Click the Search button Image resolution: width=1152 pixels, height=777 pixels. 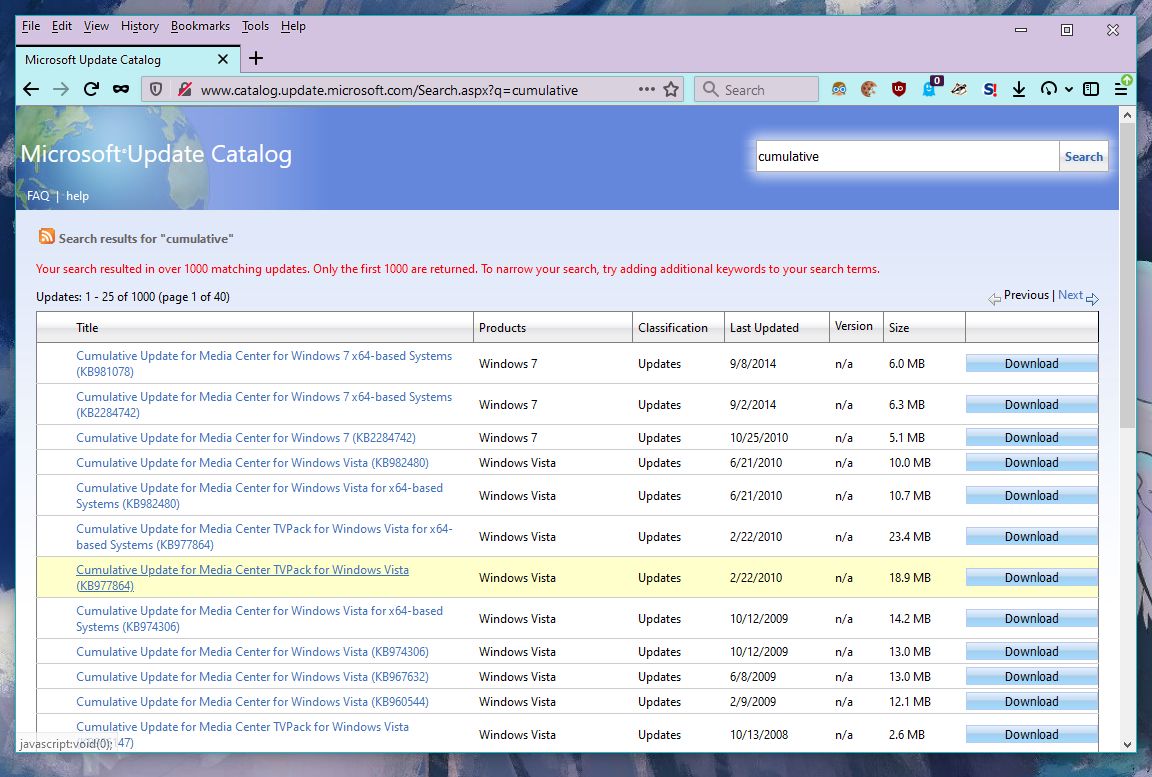(x=1083, y=156)
